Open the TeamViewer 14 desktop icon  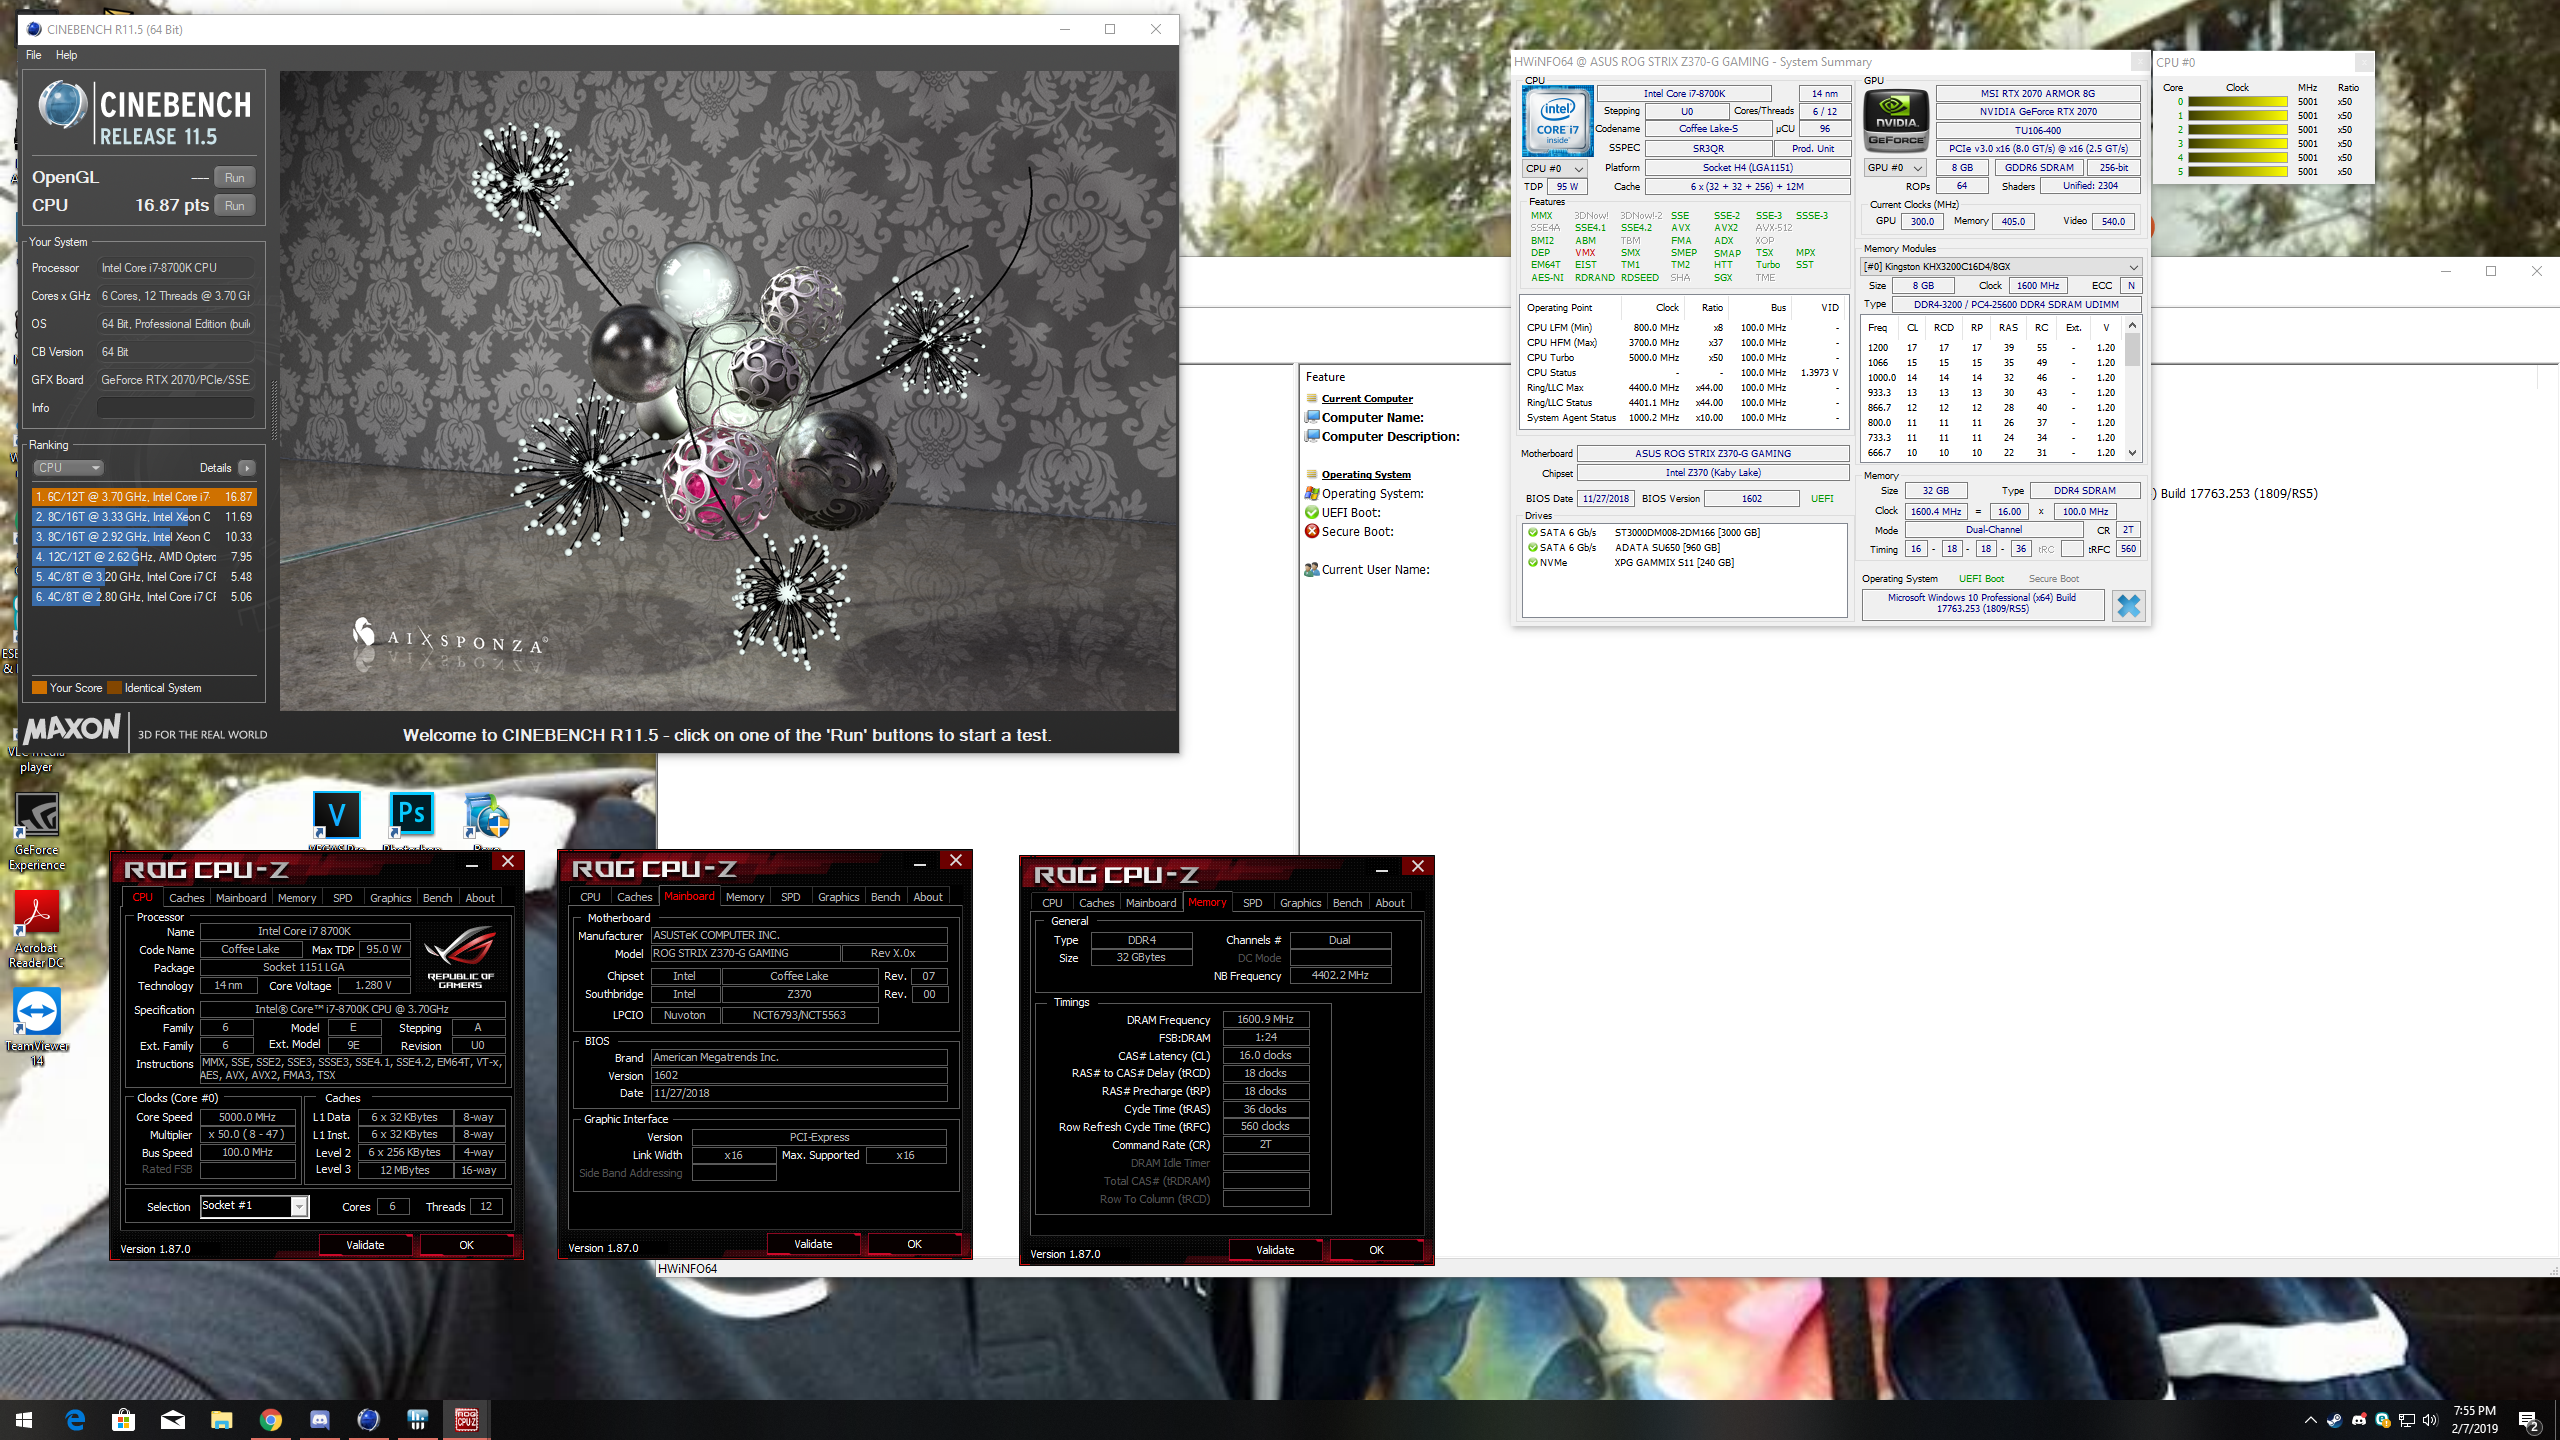point(37,1027)
